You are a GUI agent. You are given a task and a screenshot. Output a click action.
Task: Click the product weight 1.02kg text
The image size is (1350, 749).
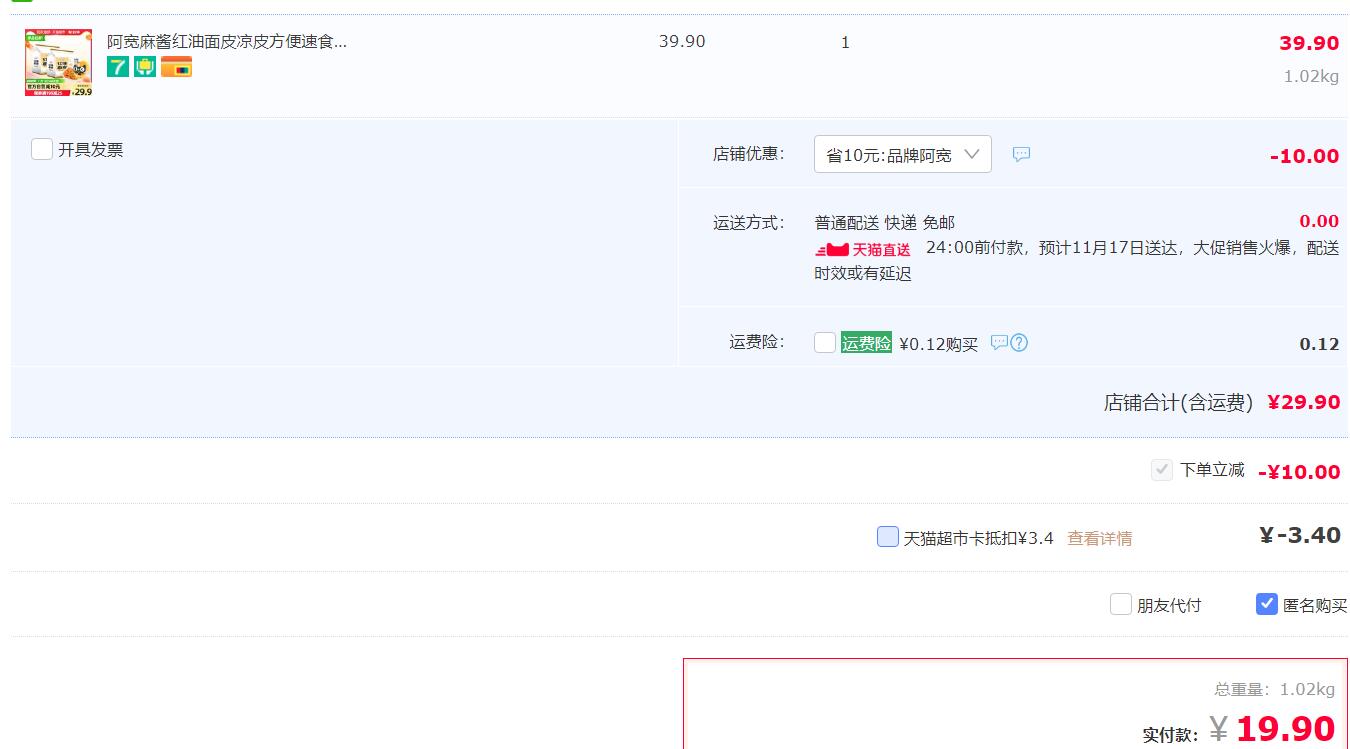coord(1311,76)
